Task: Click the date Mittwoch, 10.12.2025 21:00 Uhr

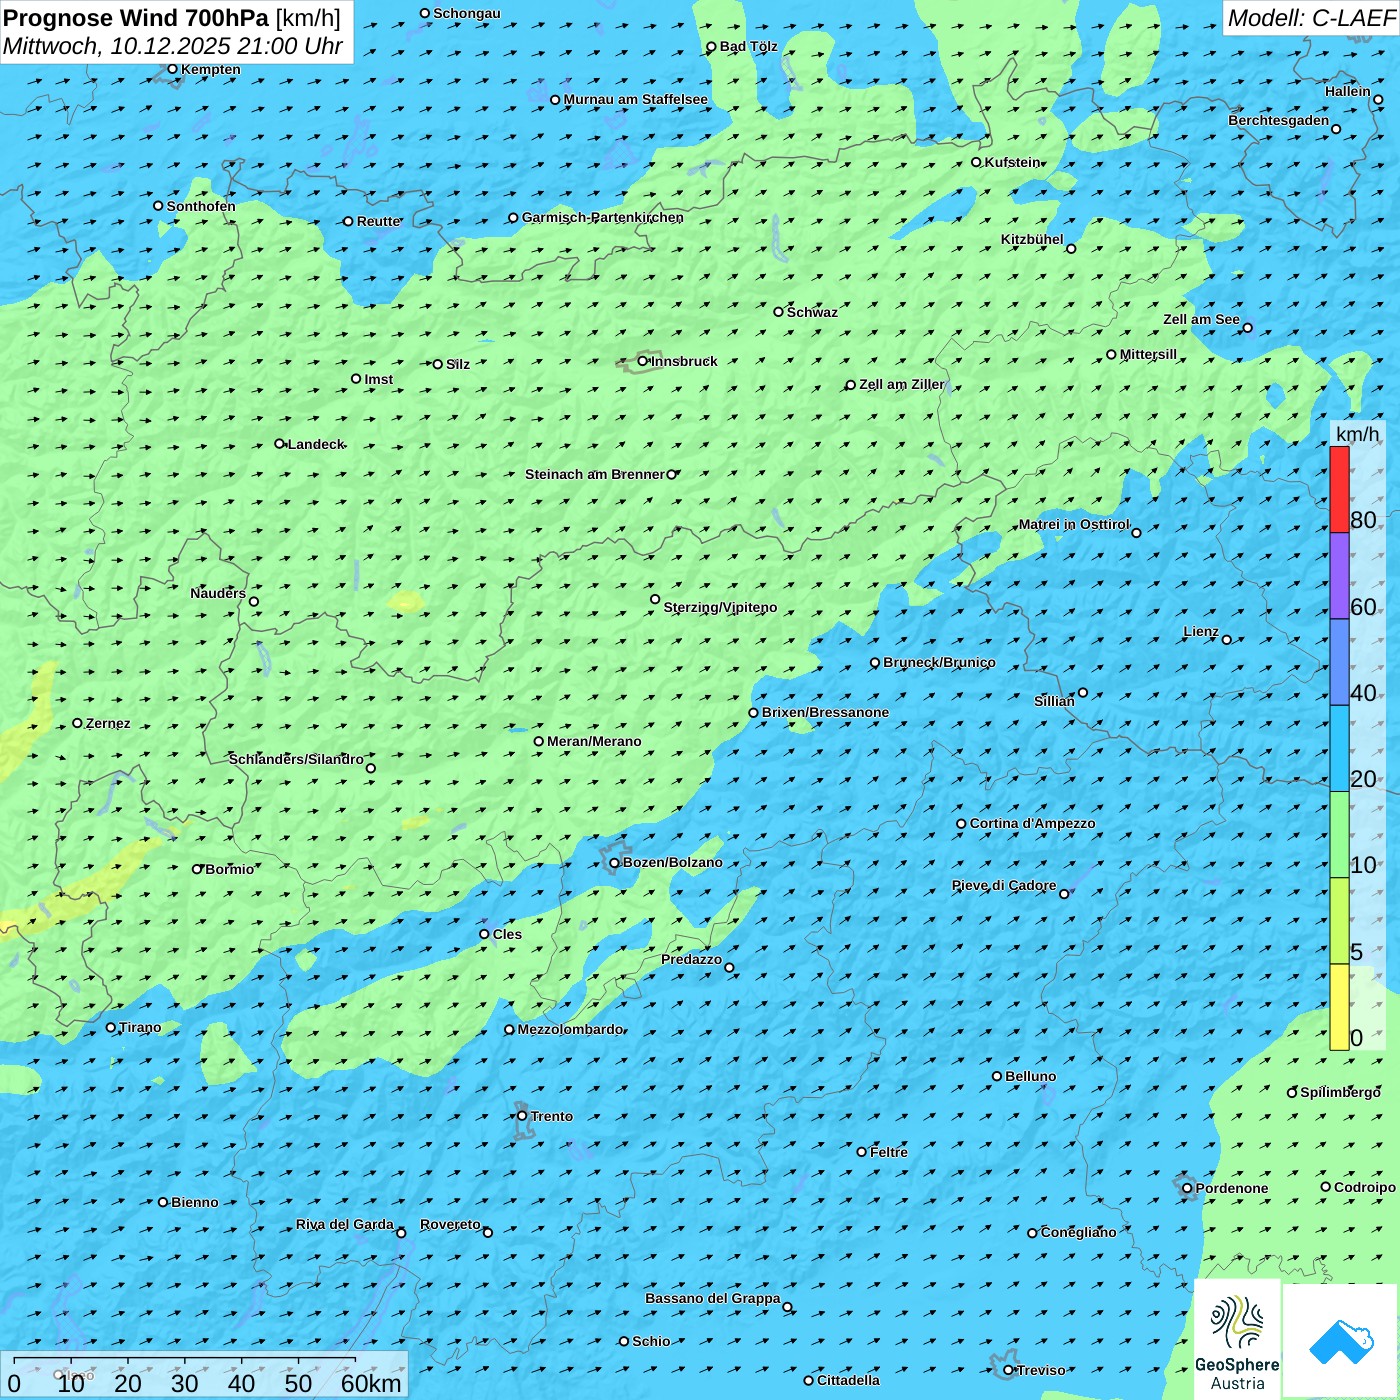Action: click(173, 46)
